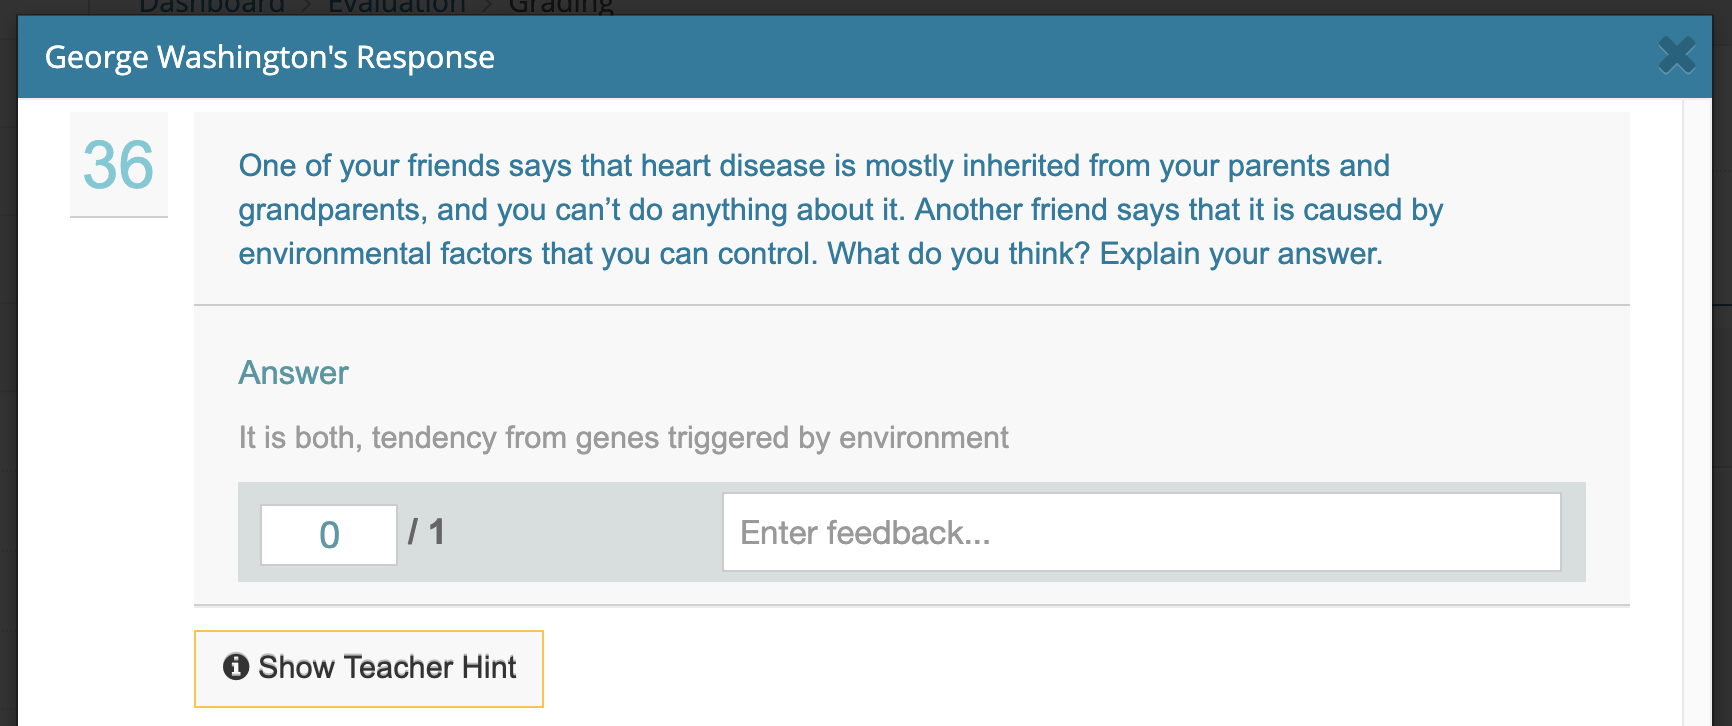Viewport: 1732px width, 726px height.
Task: Click the question number 36 badge
Action: (x=118, y=165)
